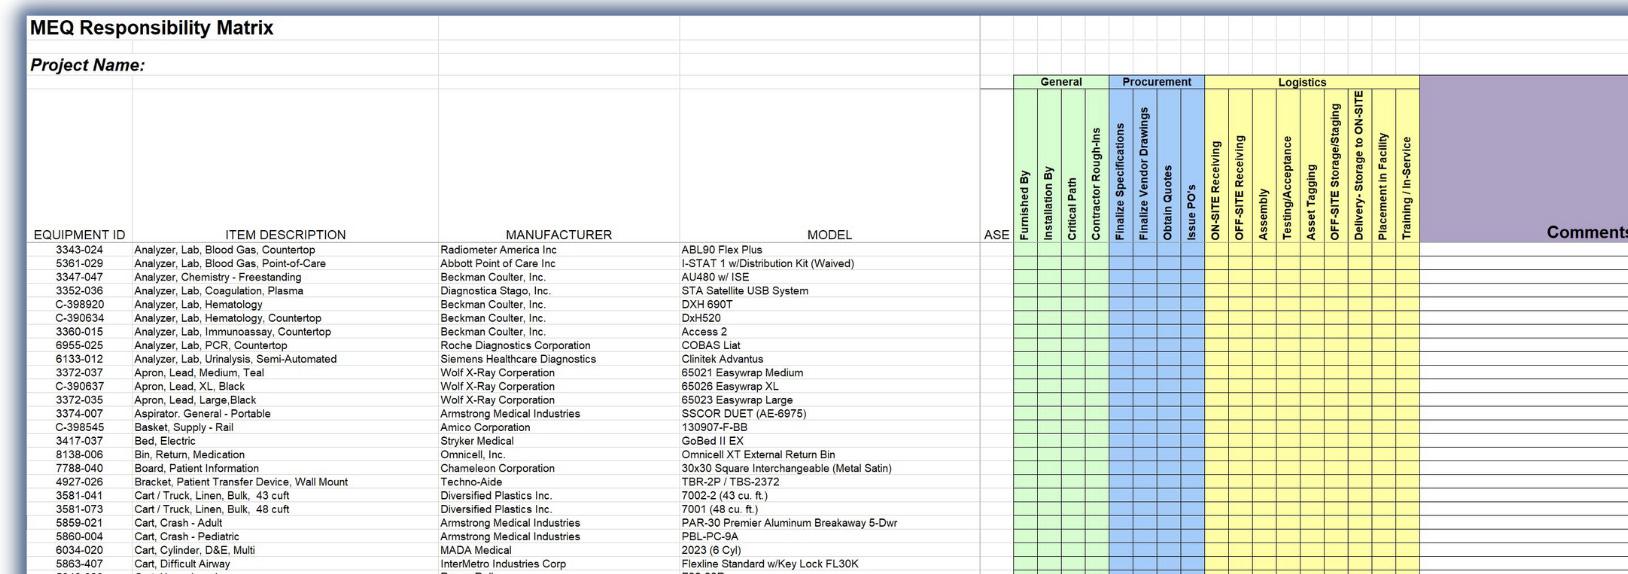
Task: Click model SSCOR DUET (AE-6975)
Action: coord(743,414)
